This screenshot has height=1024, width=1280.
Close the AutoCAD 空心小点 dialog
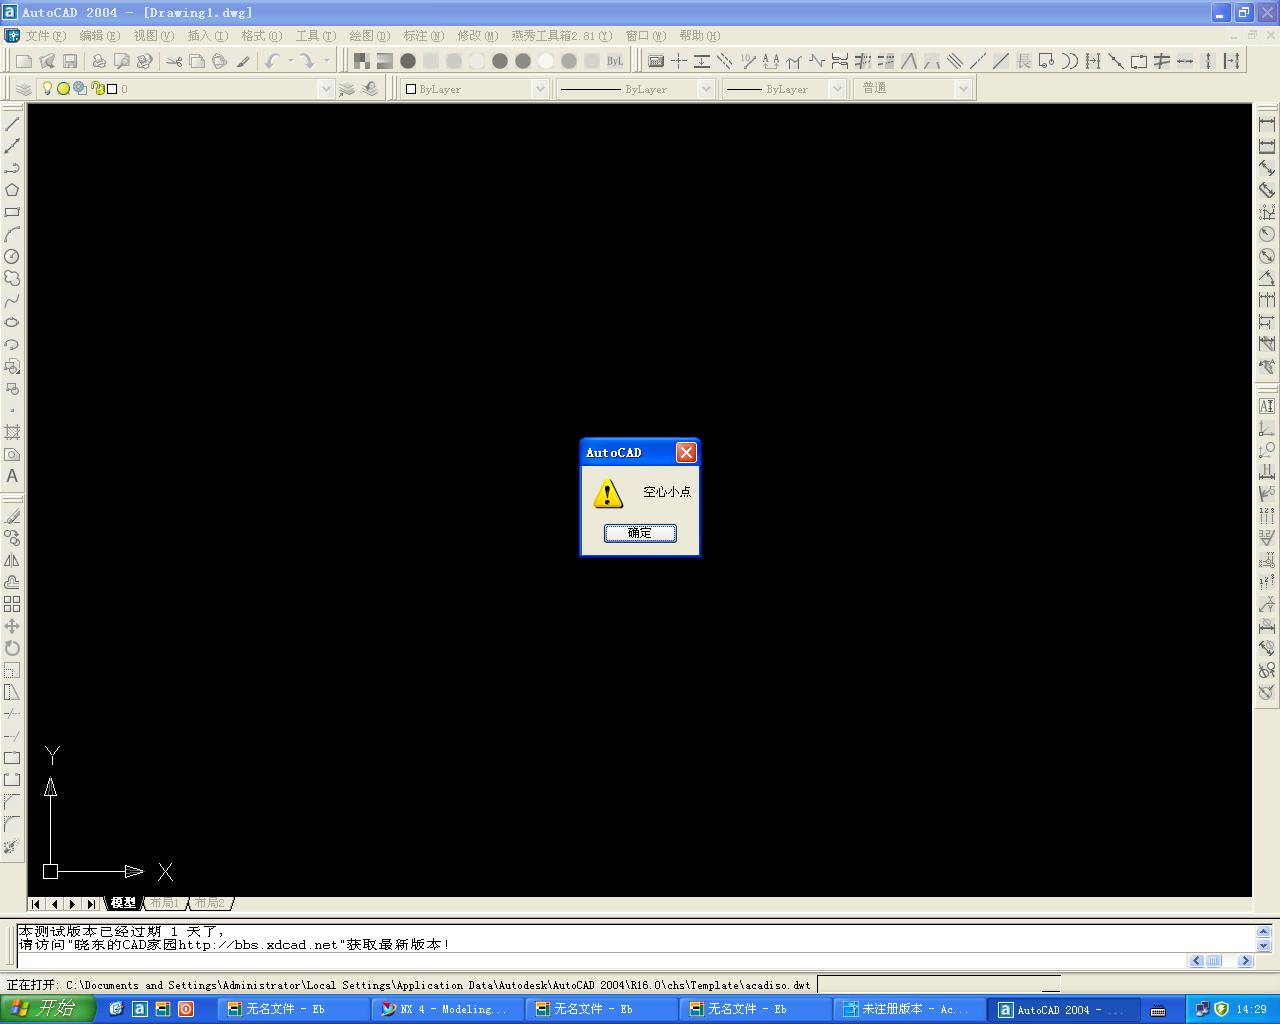coord(686,453)
